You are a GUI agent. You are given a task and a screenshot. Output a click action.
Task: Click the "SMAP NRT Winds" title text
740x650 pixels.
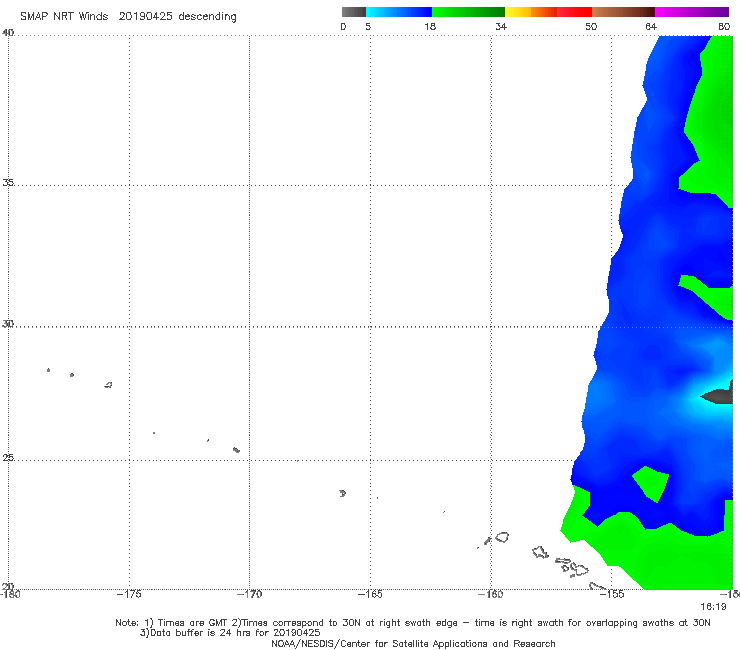click(64, 16)
